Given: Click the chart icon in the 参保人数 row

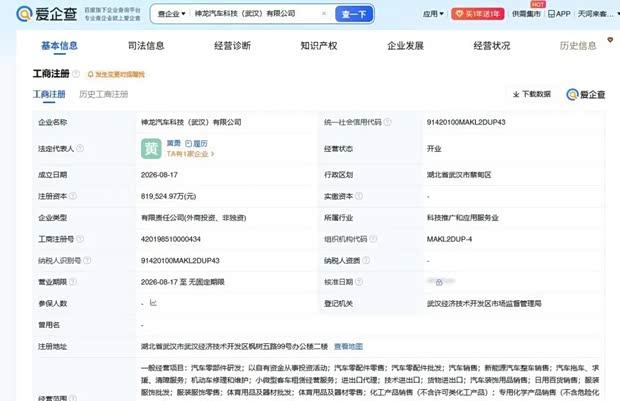Looking at the screenshot, I should click(153, 303).
